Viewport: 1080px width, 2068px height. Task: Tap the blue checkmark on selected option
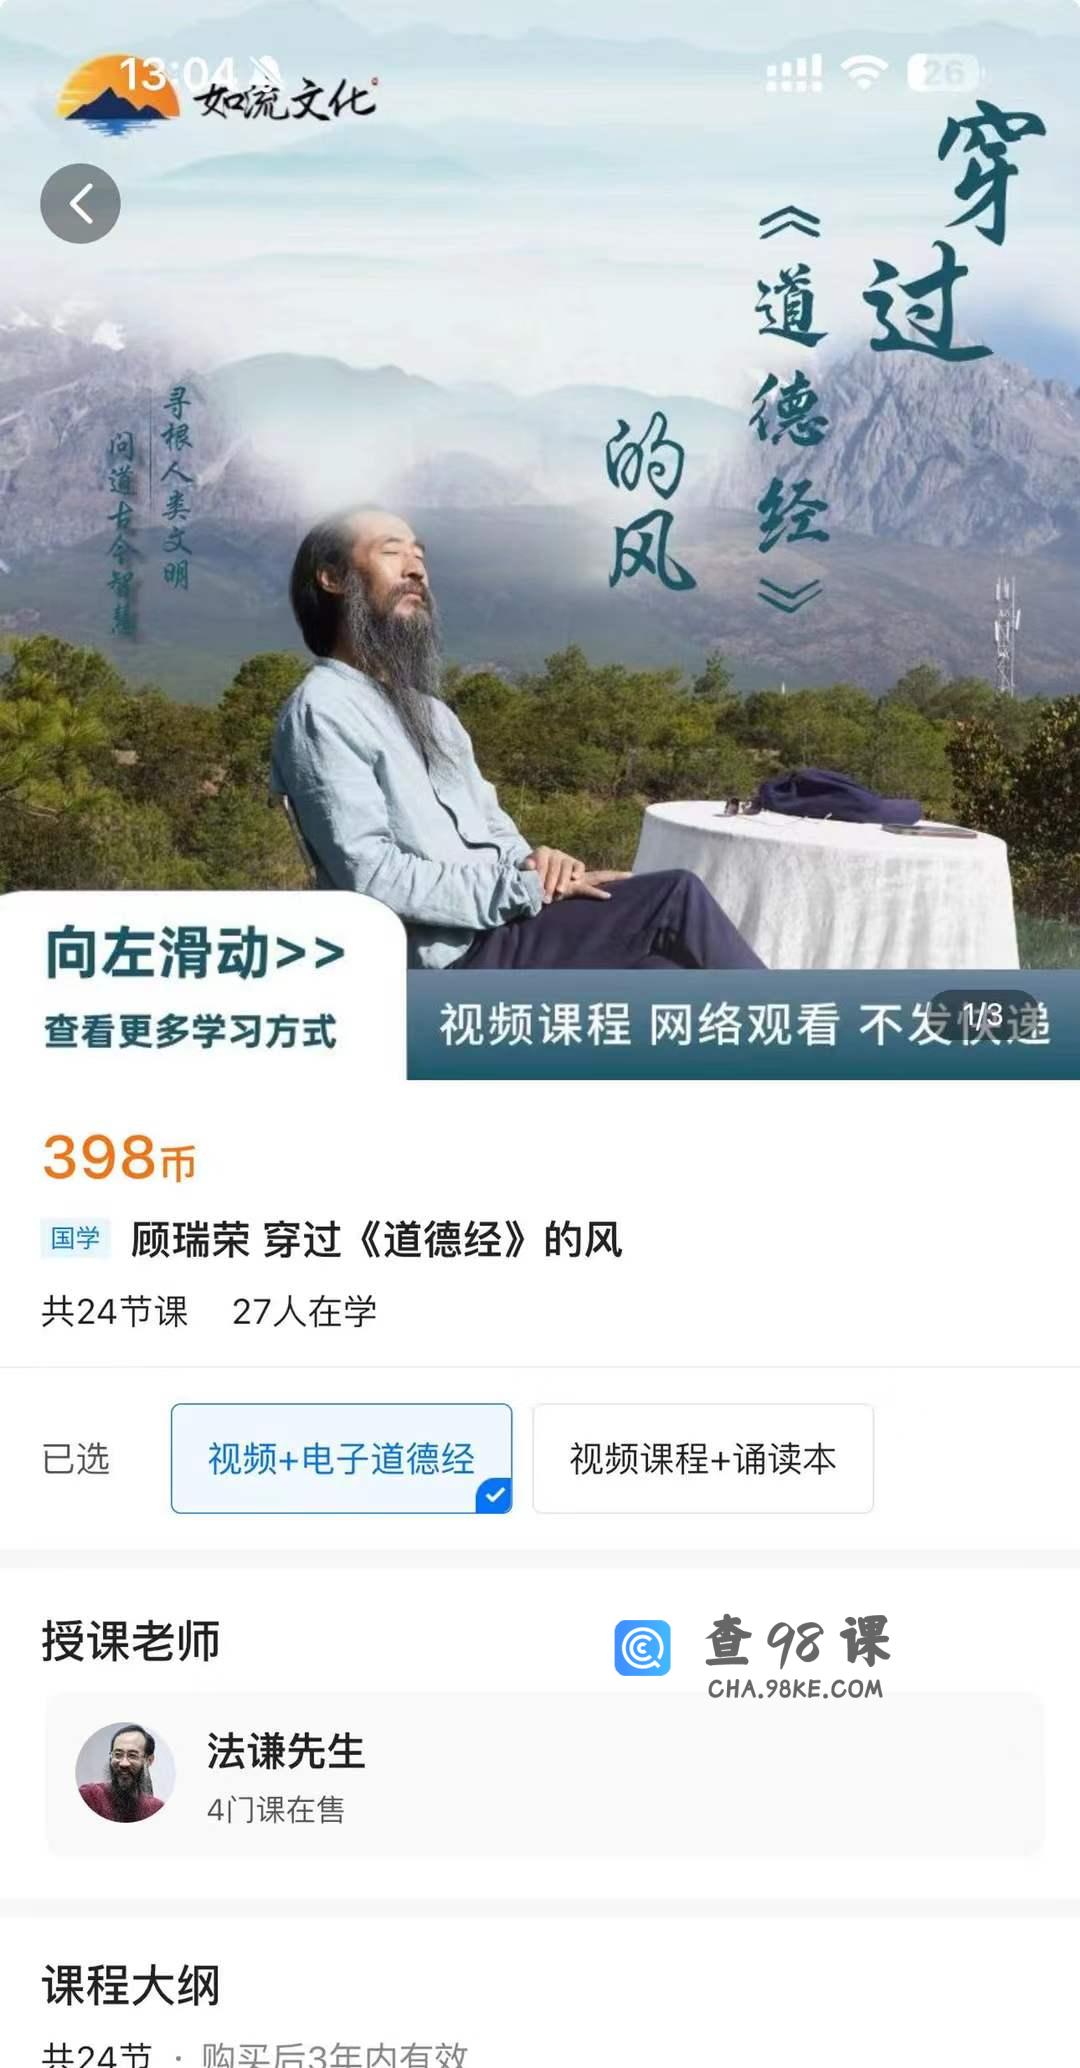tap(494, 1496)
